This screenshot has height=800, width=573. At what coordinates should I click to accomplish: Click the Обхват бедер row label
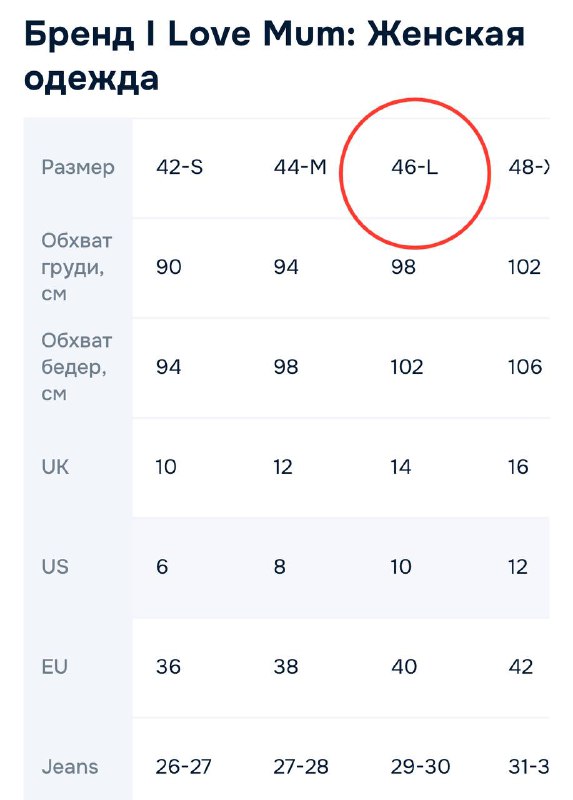[77, 367]
